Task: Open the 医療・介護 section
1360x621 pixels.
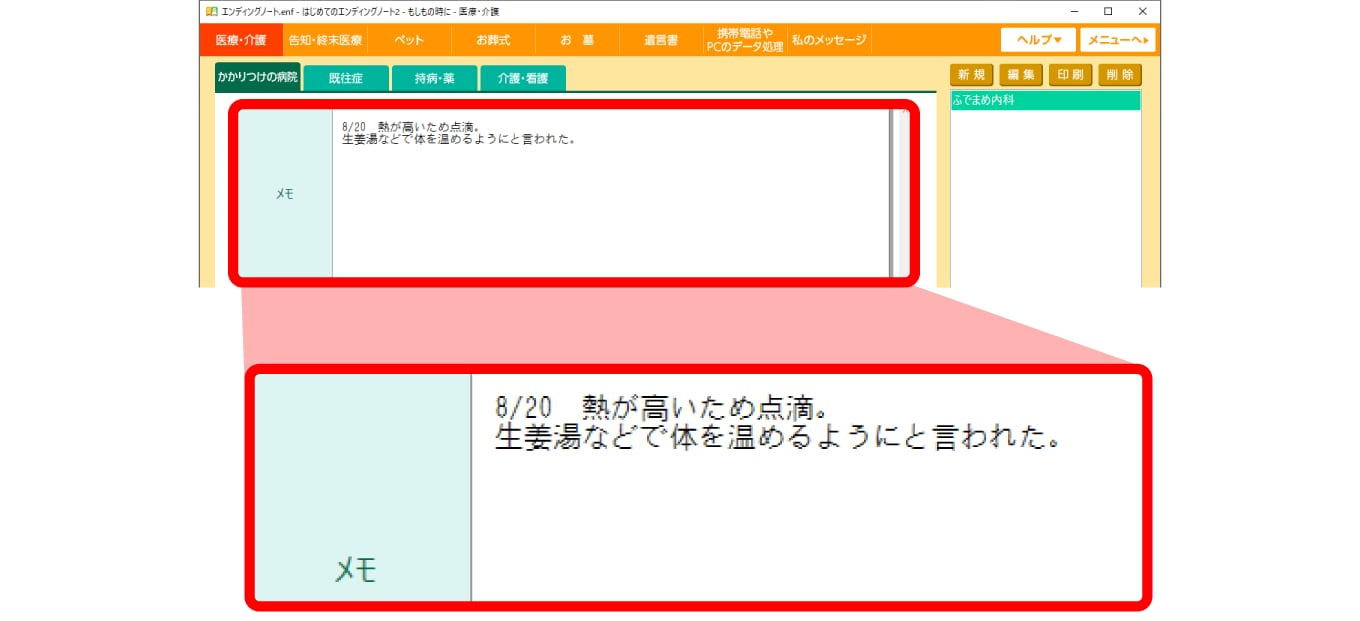Action: (x=241, y=40)
